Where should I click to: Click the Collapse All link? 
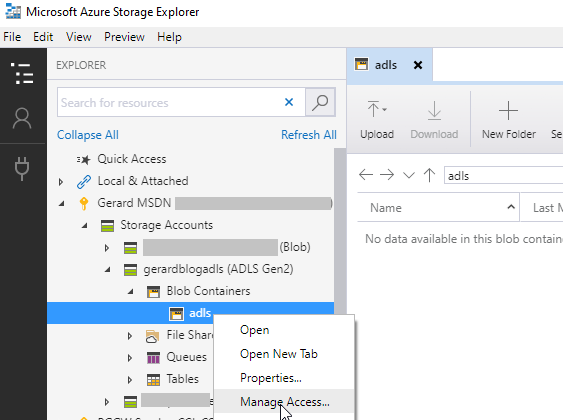tap(88, 135)
